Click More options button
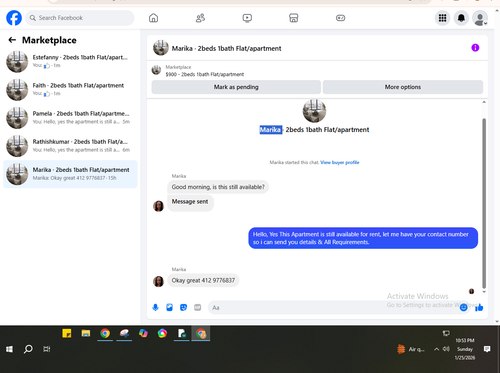 403,87
